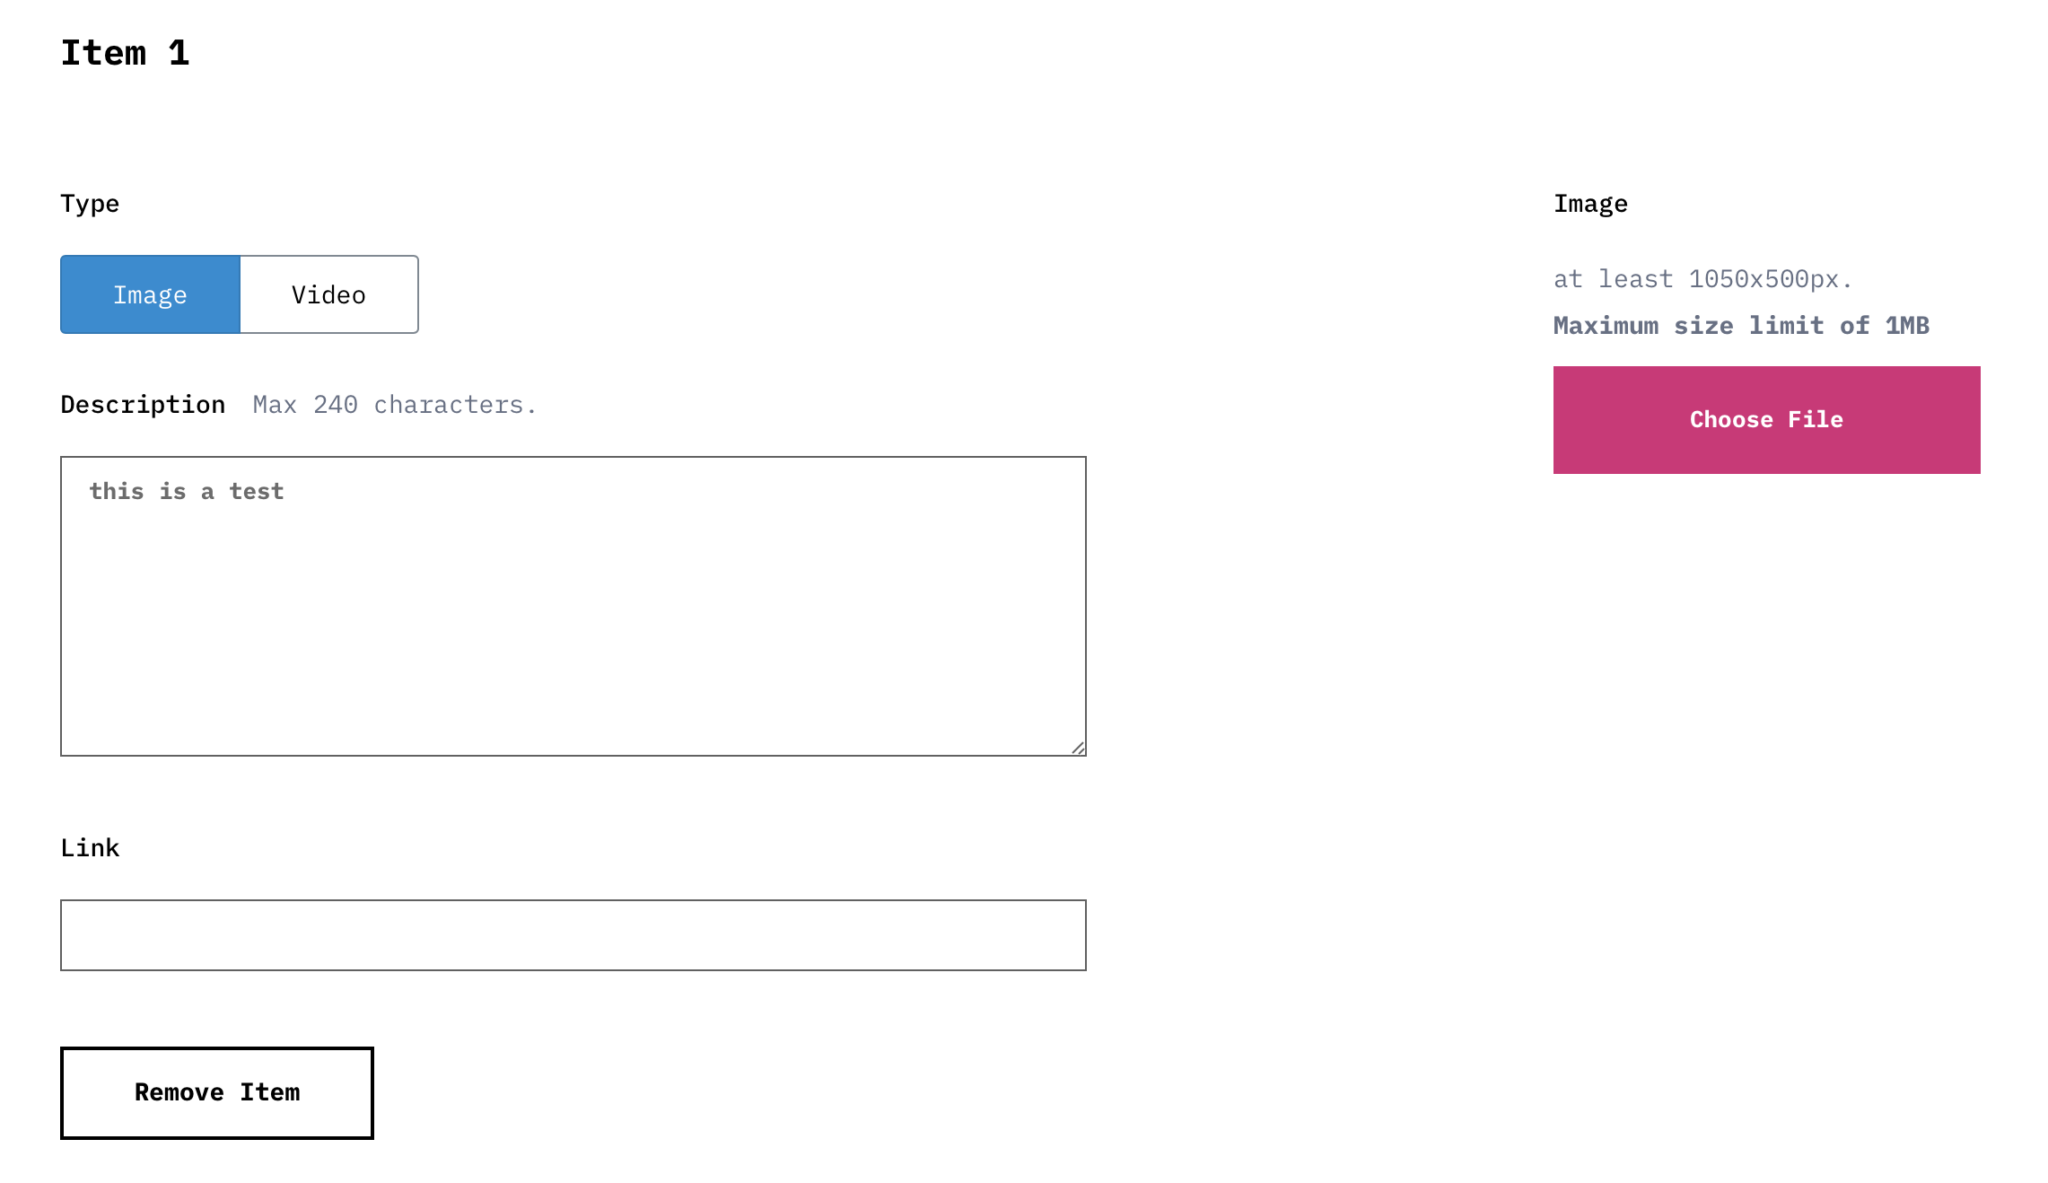Image resolution: width=2048 pixels, height=1183 pixels.
Task: Click the word "test" in the description
Action: tap(256, 492)
